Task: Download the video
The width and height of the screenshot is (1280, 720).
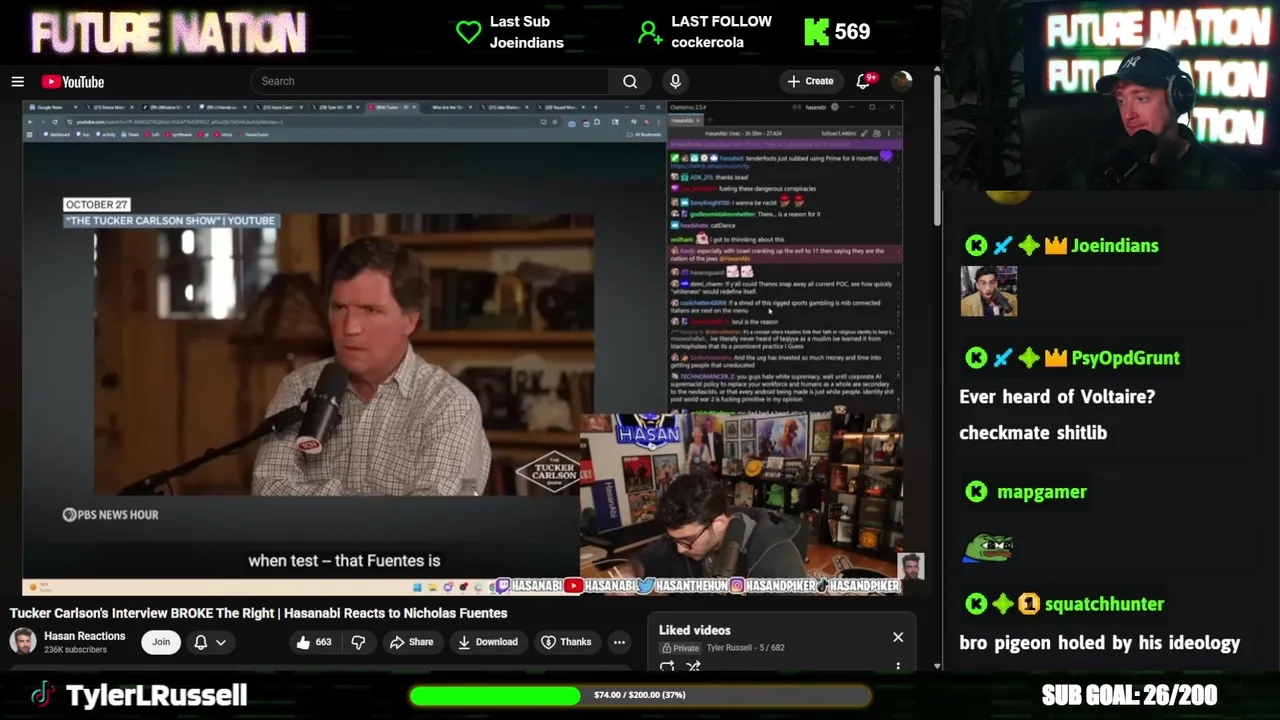Action: pos(487,642)
